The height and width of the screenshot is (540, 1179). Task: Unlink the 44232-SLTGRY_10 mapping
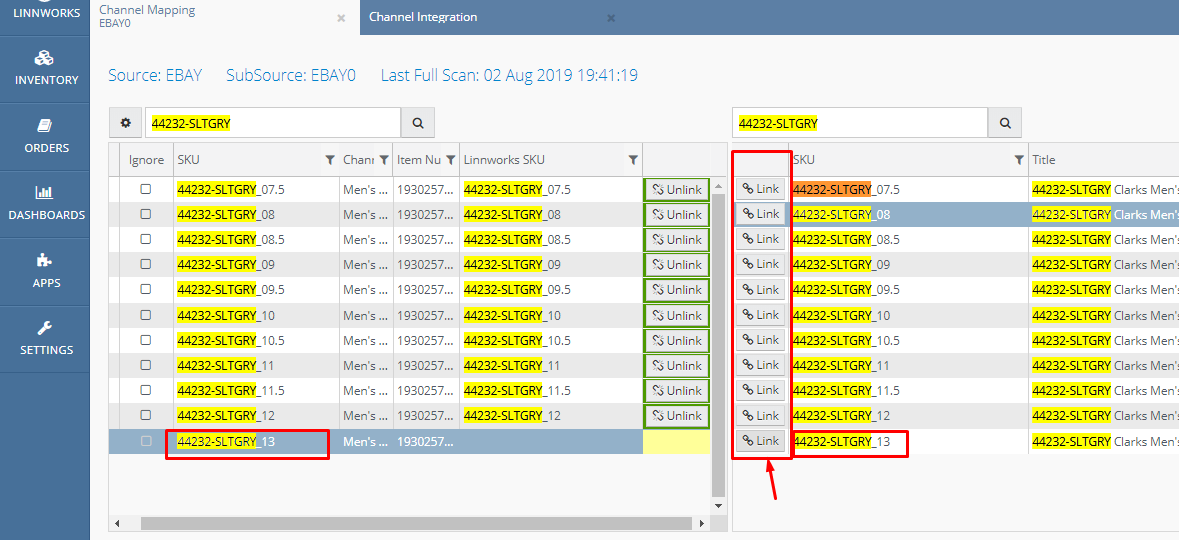(x=677, y=315)
